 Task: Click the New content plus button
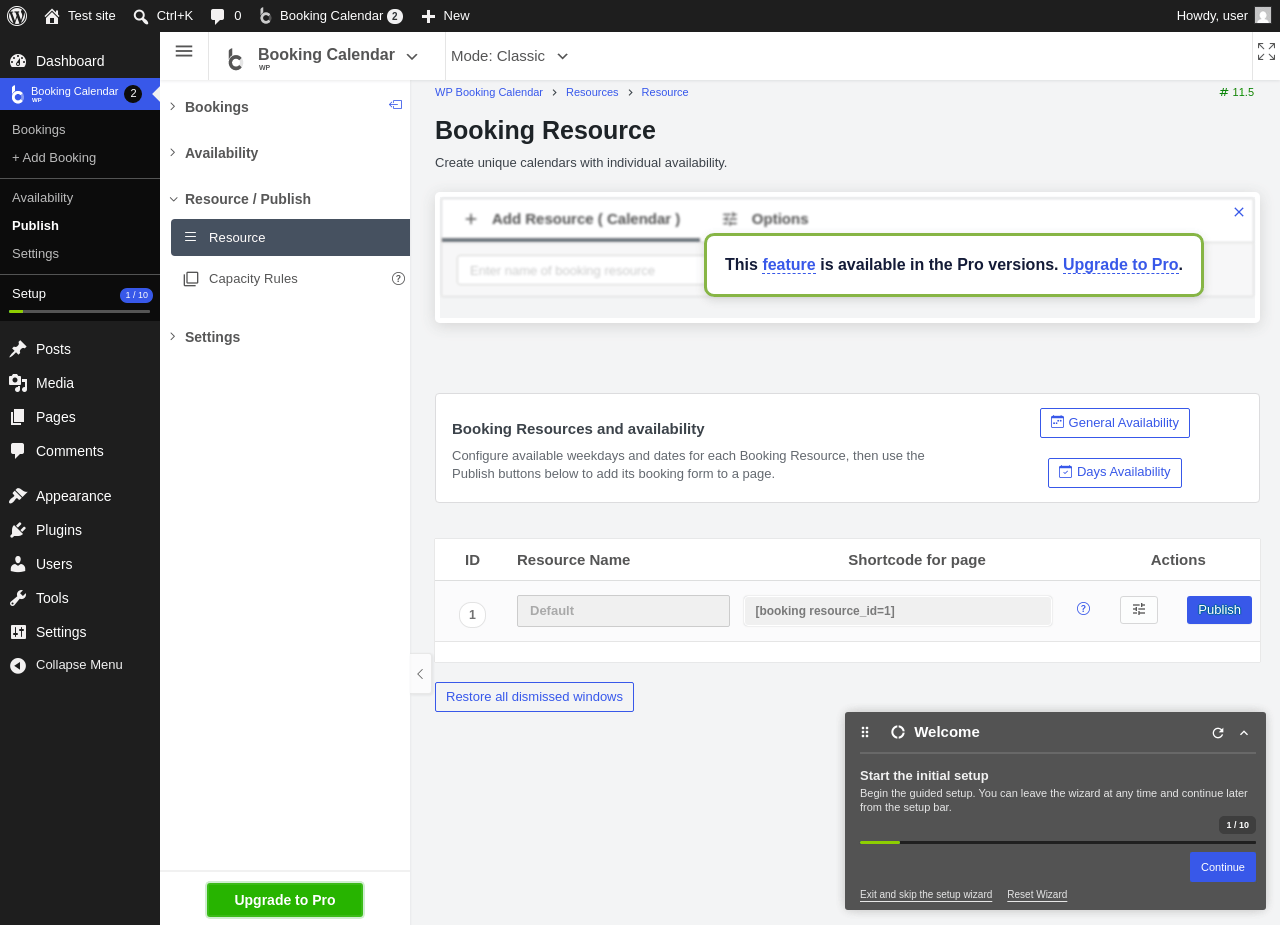tap(445, 16)
